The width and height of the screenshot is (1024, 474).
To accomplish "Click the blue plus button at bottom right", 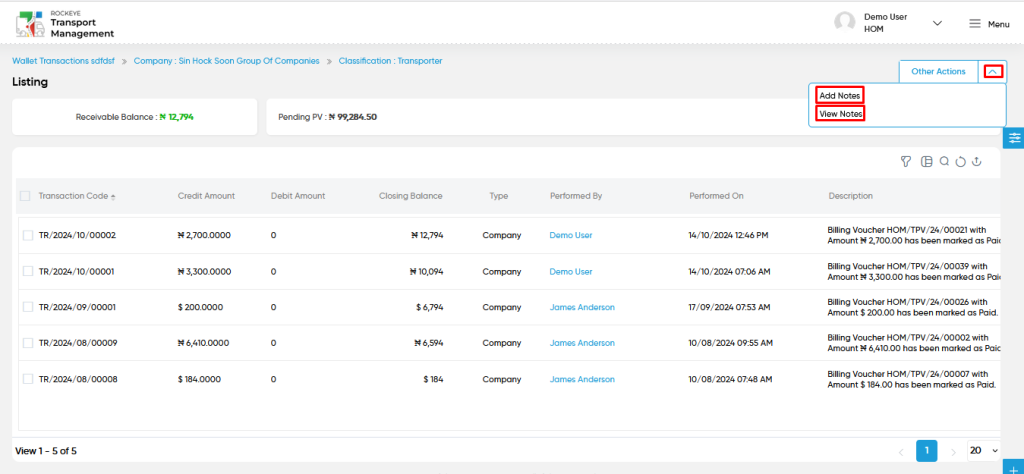I will point(1014,465).
